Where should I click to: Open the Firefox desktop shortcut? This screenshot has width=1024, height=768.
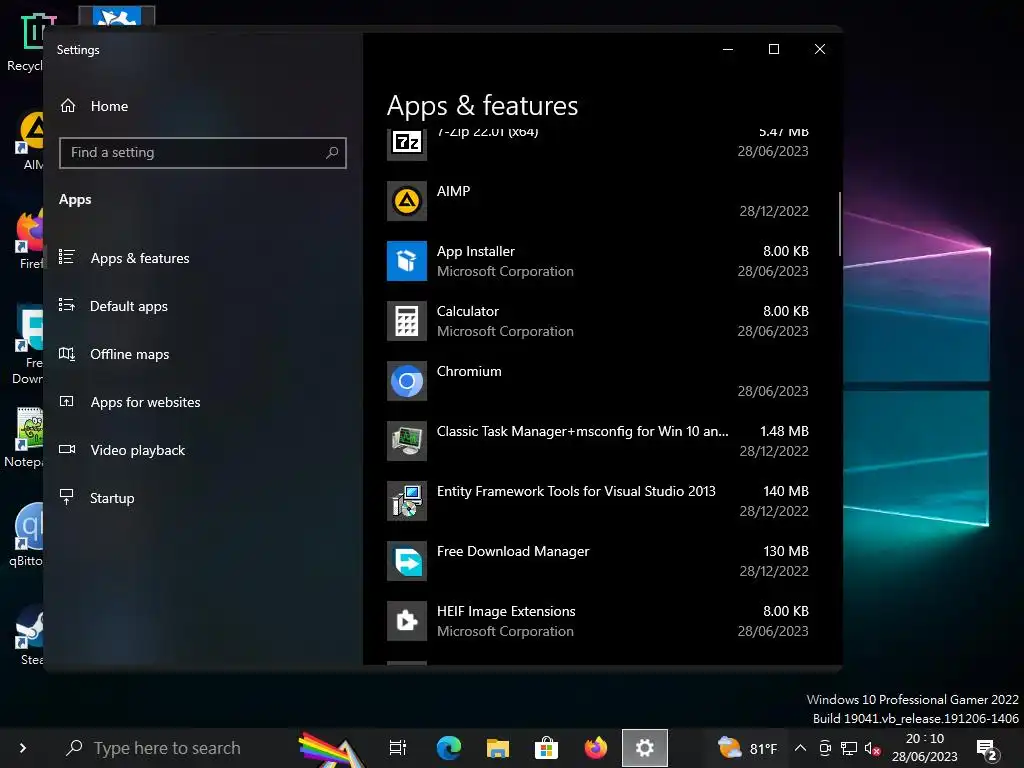pos(30,240)
